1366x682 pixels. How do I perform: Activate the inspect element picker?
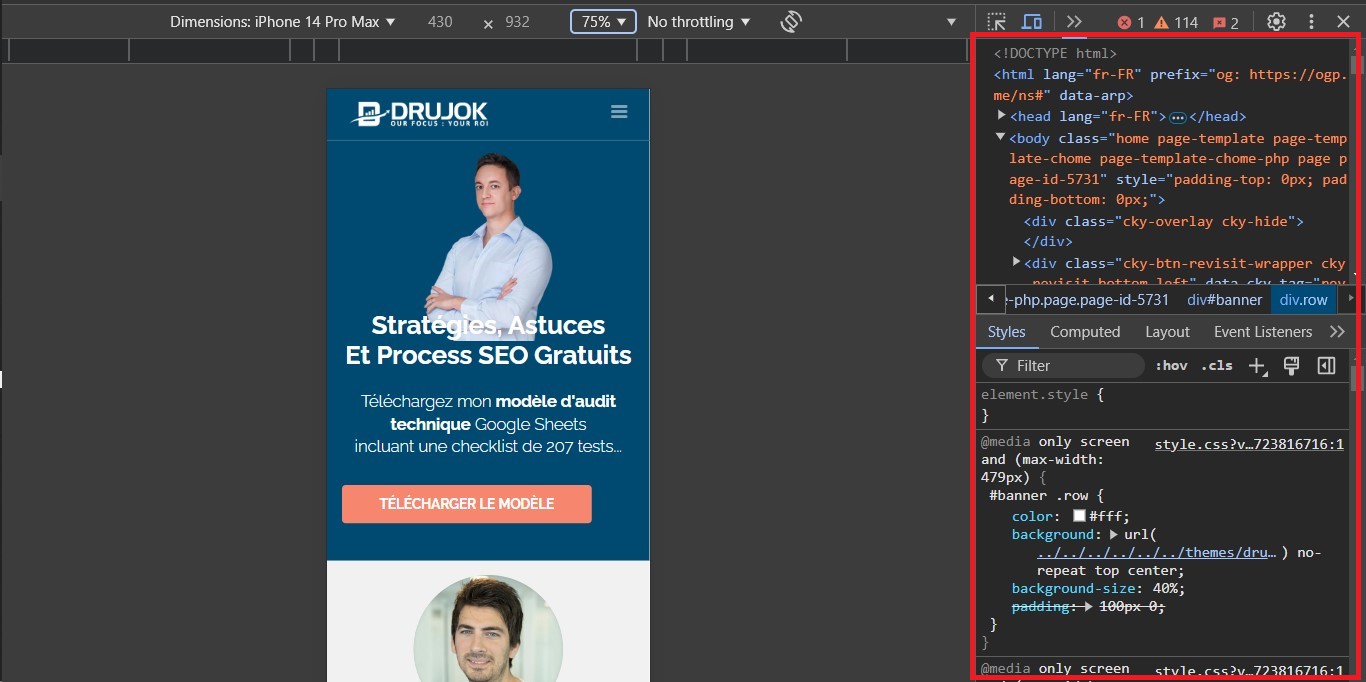(x=996, y=22)
